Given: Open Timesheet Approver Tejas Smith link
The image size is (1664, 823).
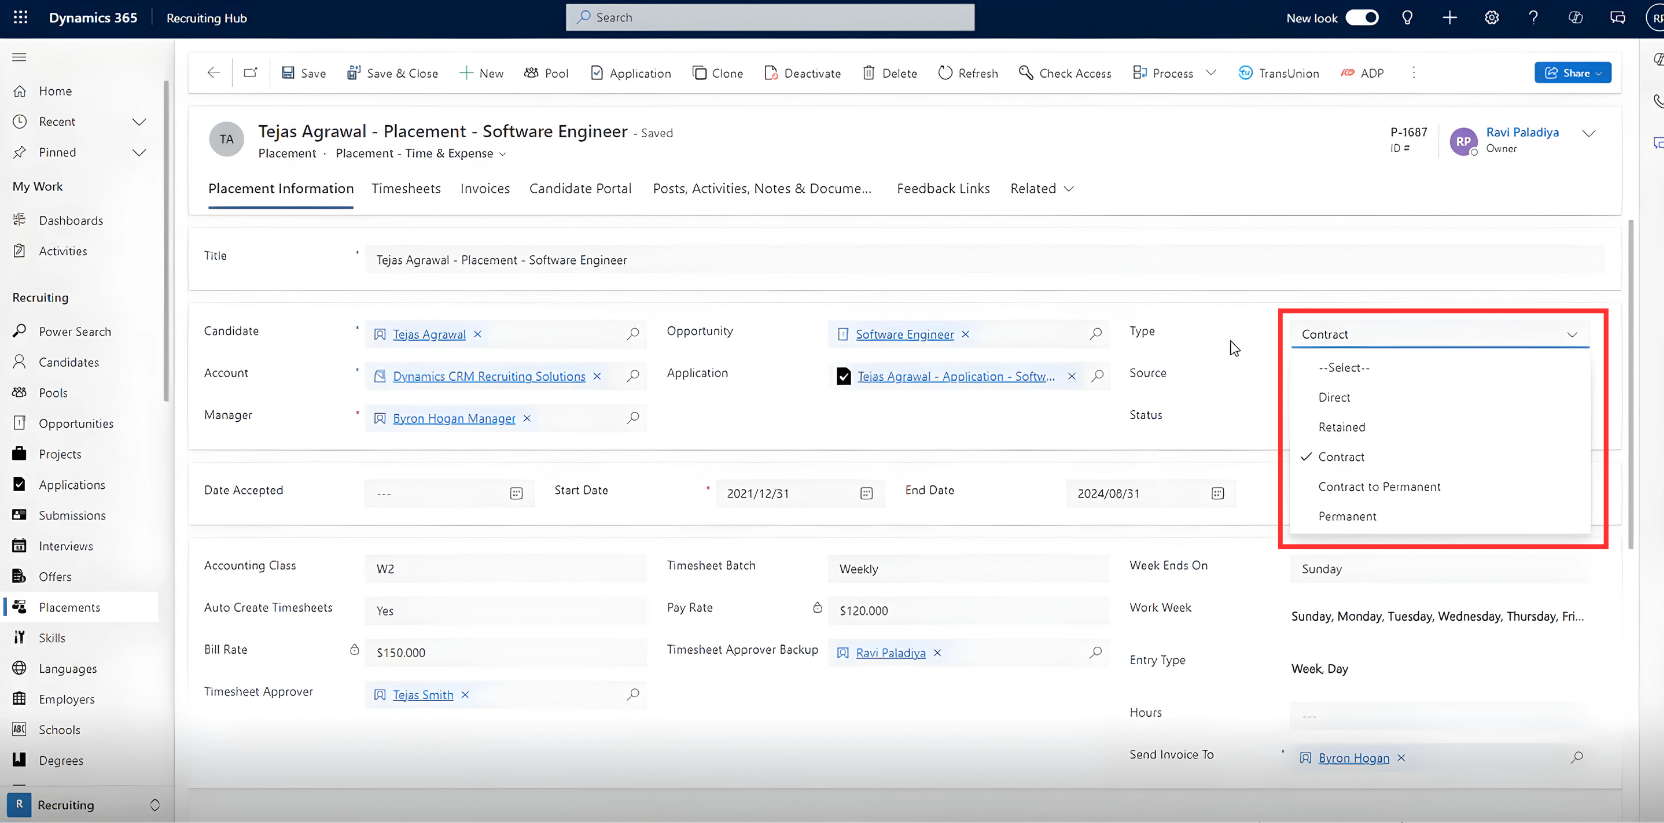Looking at the screenshot, I should click(423, 695).
